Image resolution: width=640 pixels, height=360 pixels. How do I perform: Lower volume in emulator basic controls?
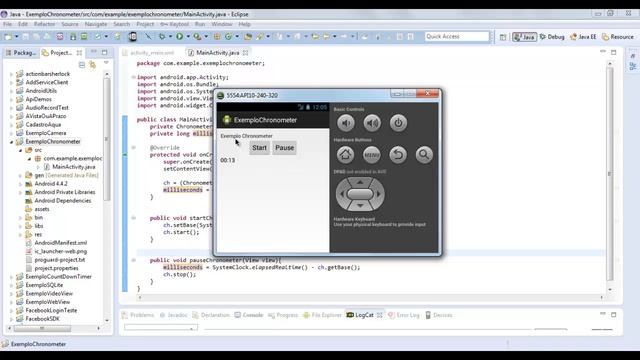[x=346, y=123]
